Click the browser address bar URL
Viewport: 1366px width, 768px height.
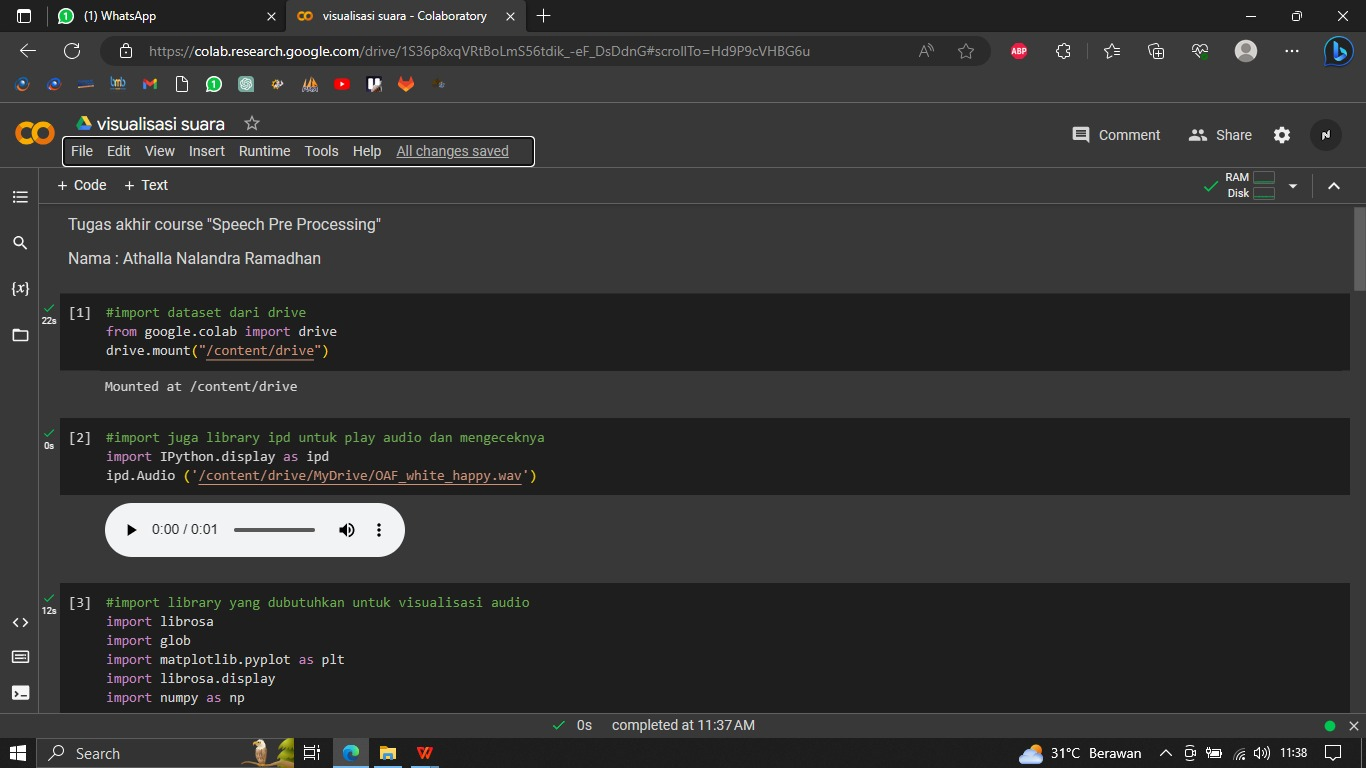click(479, 51)
